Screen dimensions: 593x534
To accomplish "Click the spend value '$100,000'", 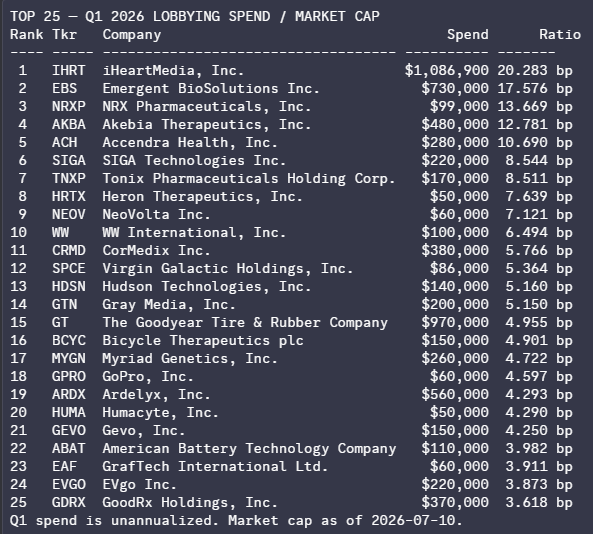I will click(x=455, y=233).
